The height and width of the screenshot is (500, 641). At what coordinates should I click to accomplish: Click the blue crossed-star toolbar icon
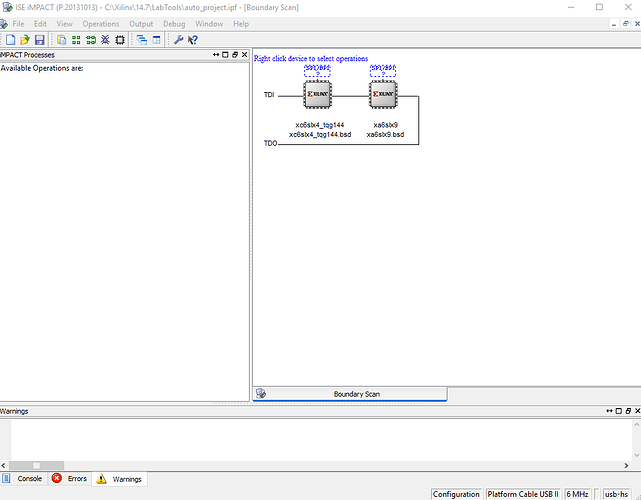pyautogui.click(x=105, y=40)
